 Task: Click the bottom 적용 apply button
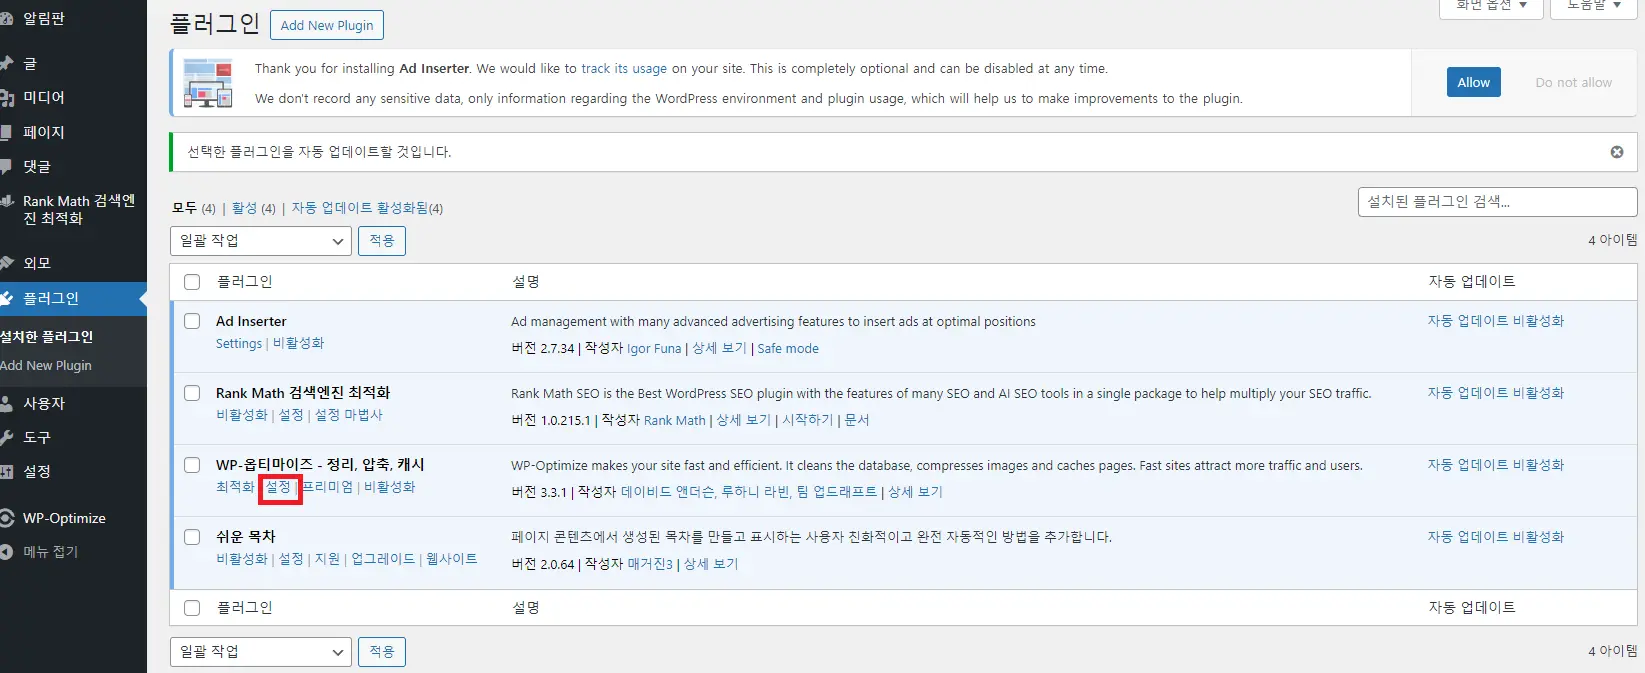coord(382,652)
